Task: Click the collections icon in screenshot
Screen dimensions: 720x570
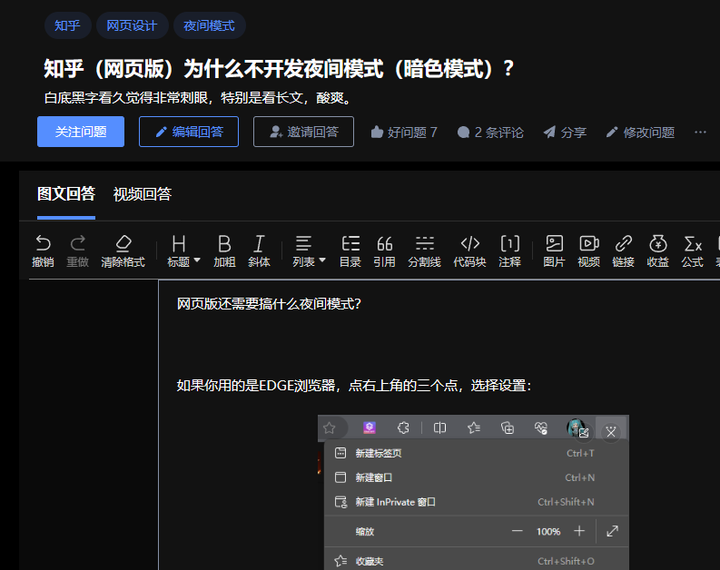Action: click(507, 428)
